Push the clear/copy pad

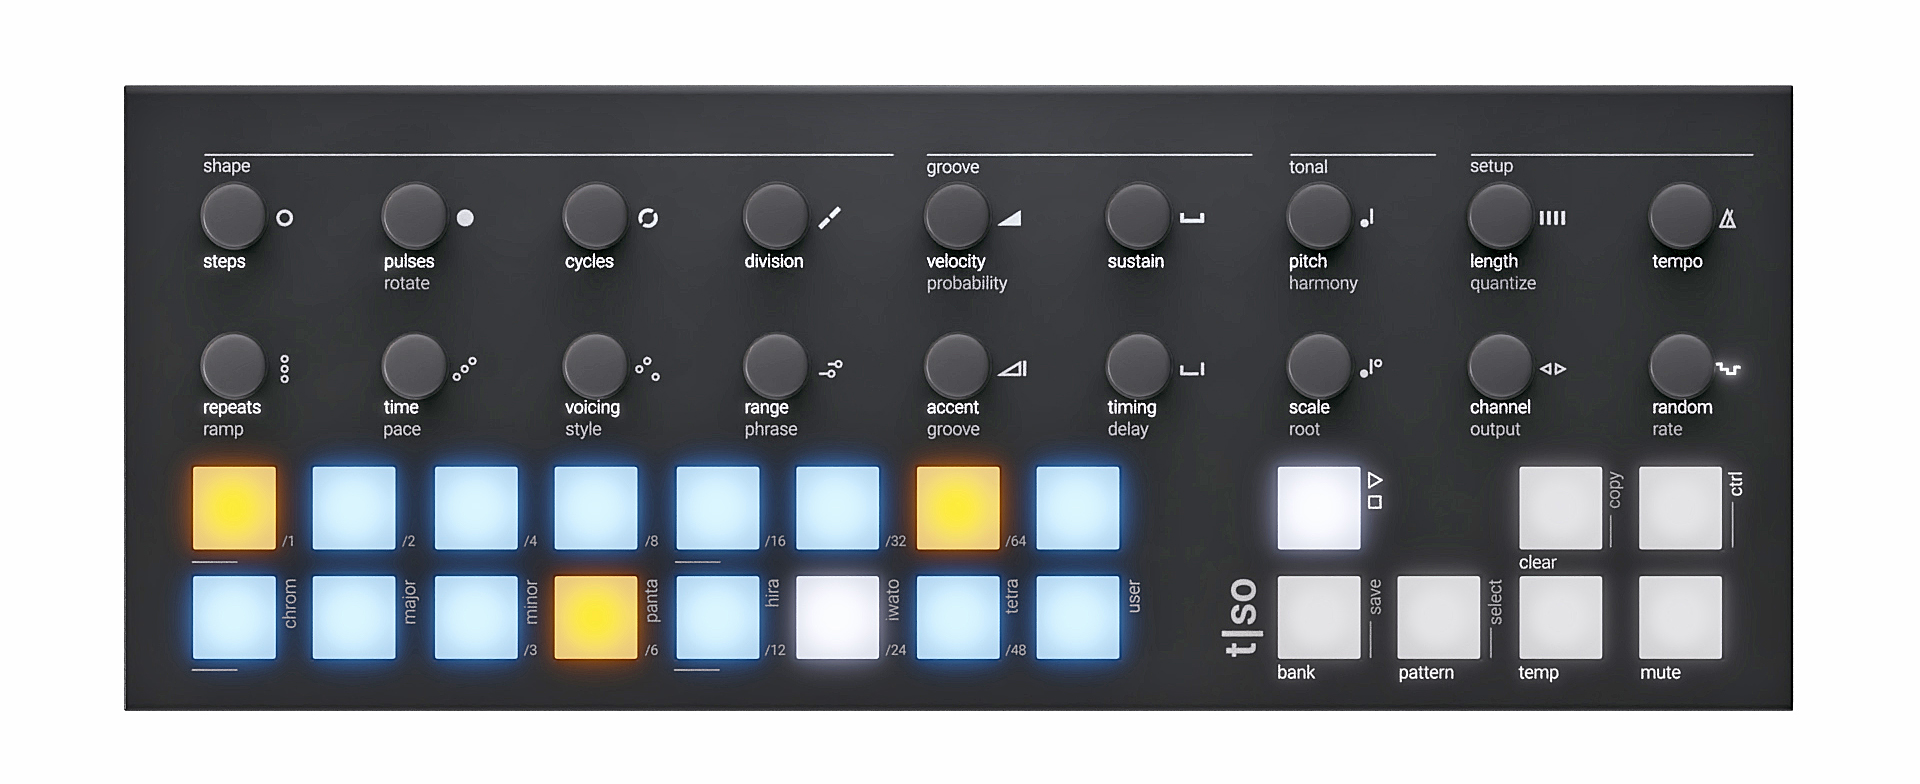pos(1561,508)
